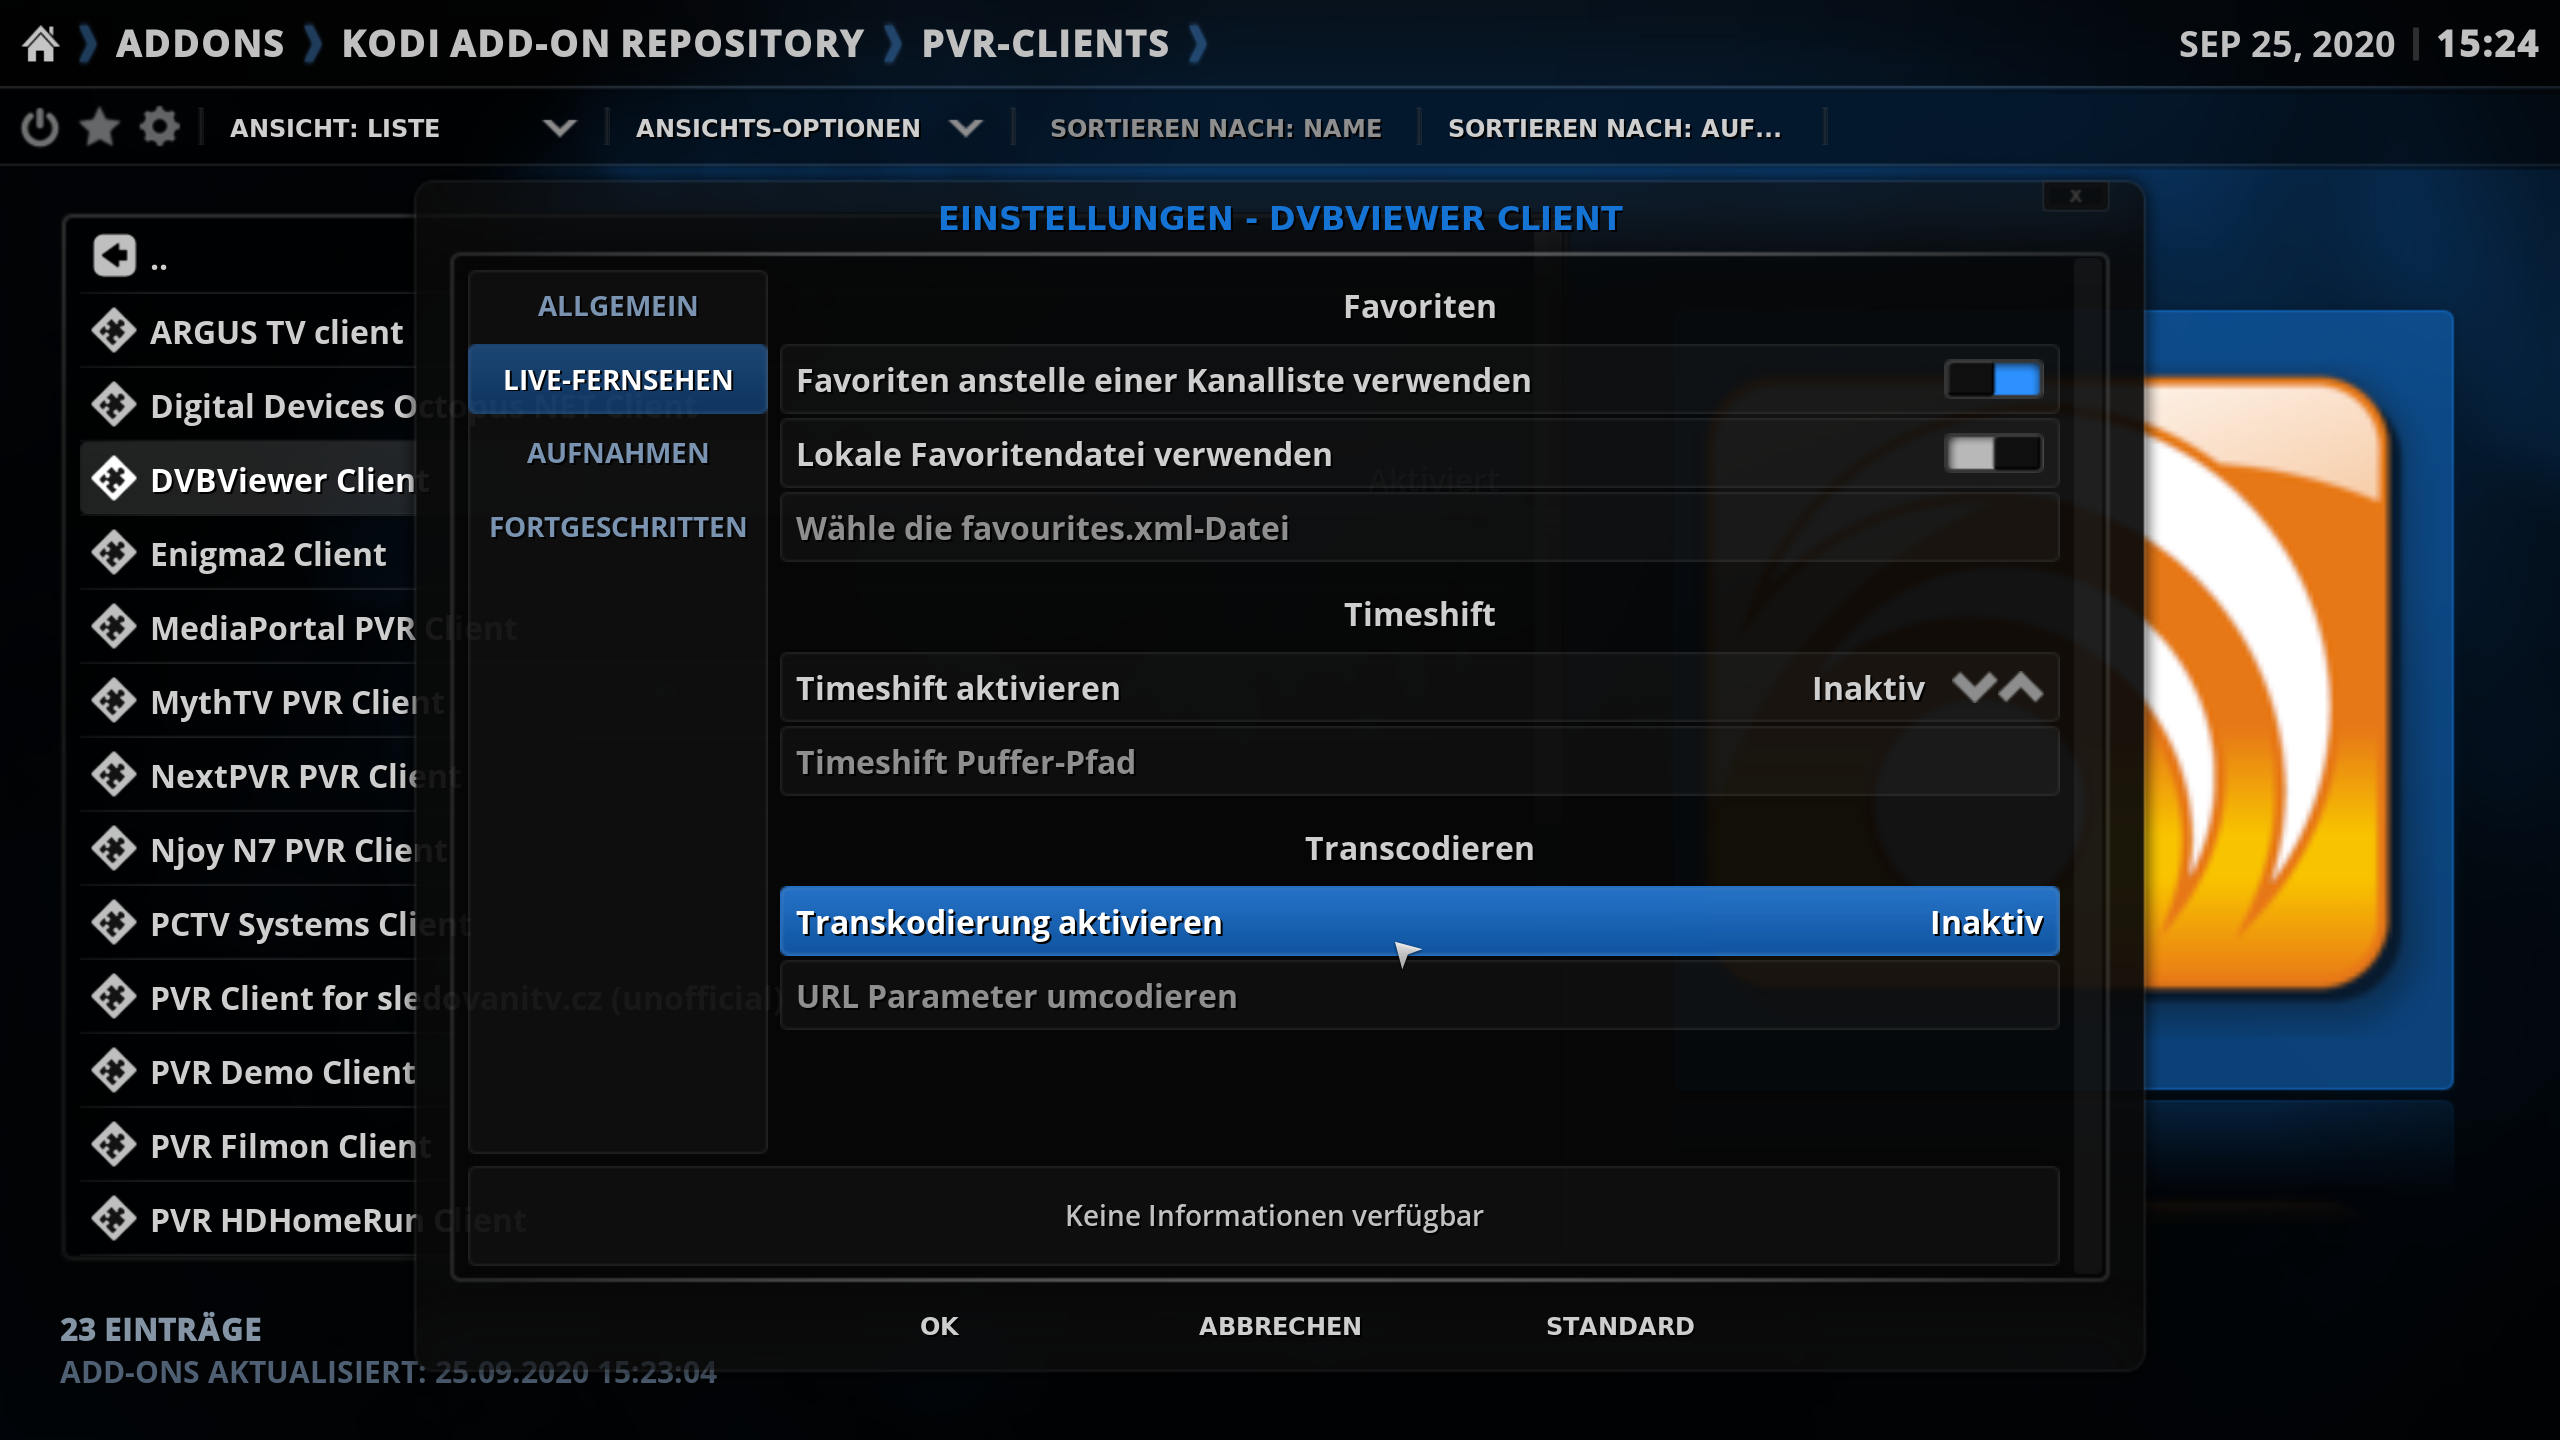Switch to the Fortgeschritten settings tab
Viewport: 2560px width, 1440px height.
coord(618,527)
